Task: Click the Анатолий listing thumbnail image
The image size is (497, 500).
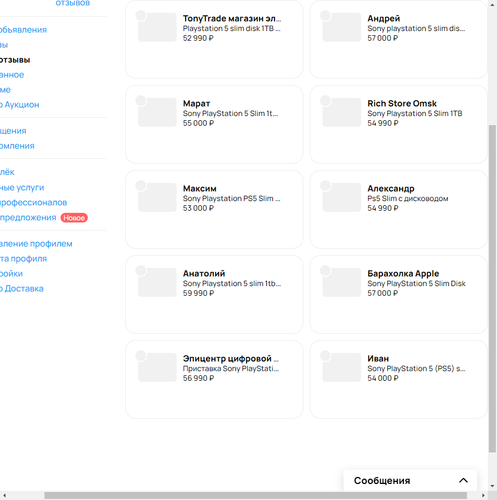Action: click(x=157, y=282)
